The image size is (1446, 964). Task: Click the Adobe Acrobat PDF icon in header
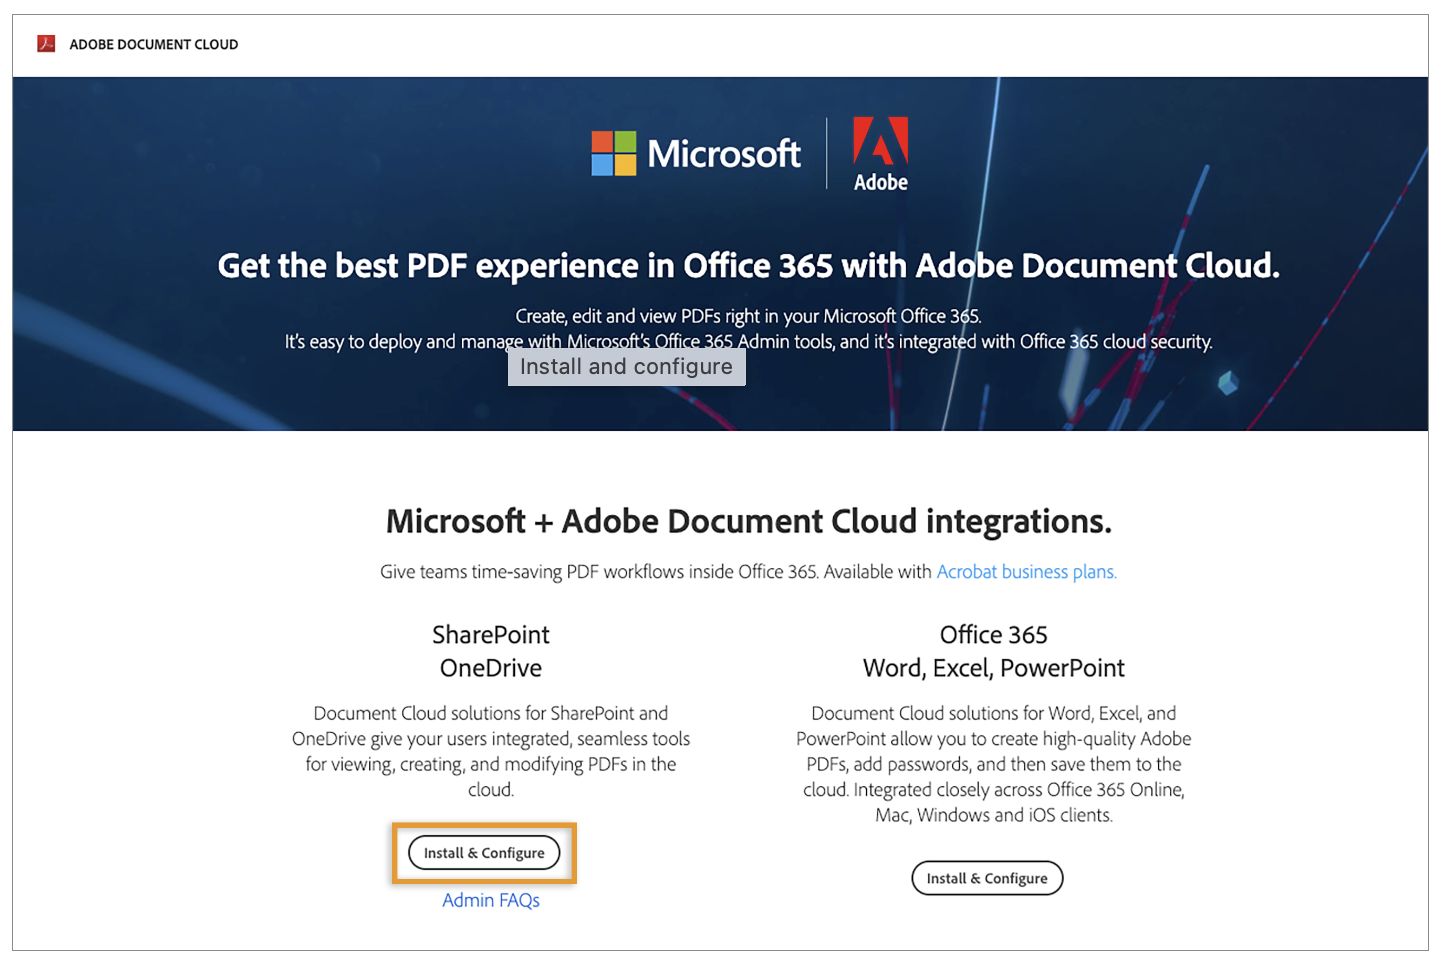coord(46,43)
